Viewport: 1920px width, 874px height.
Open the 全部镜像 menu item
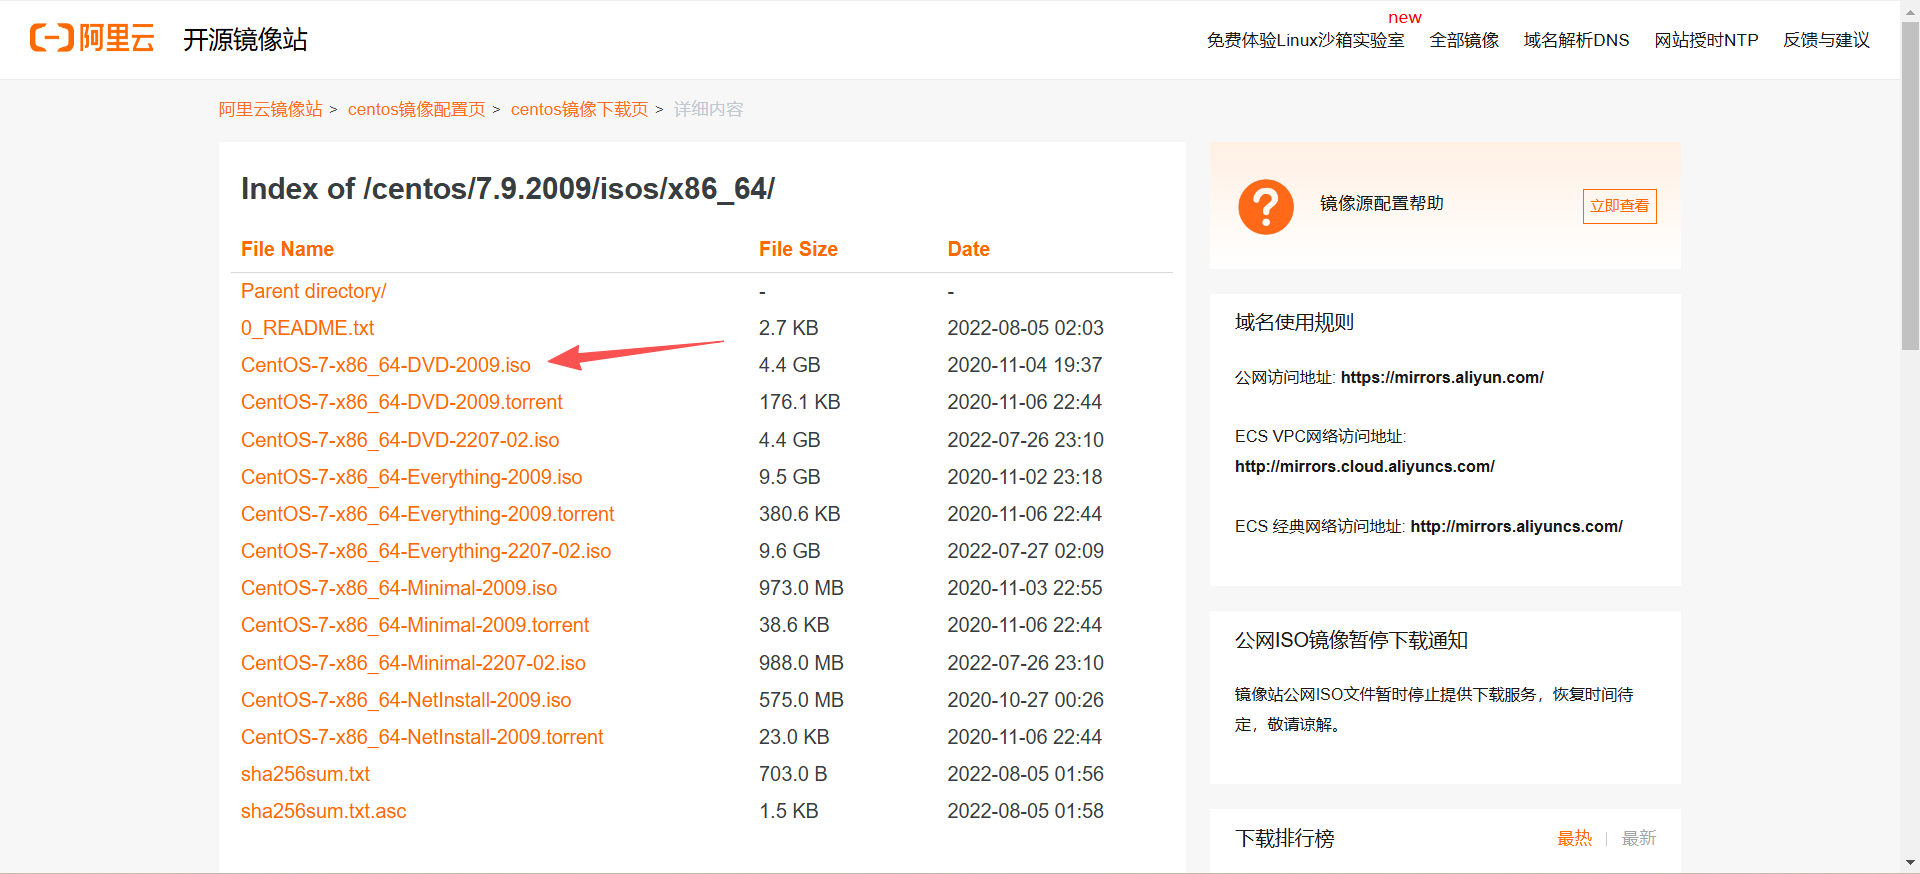pos(1464,40)
